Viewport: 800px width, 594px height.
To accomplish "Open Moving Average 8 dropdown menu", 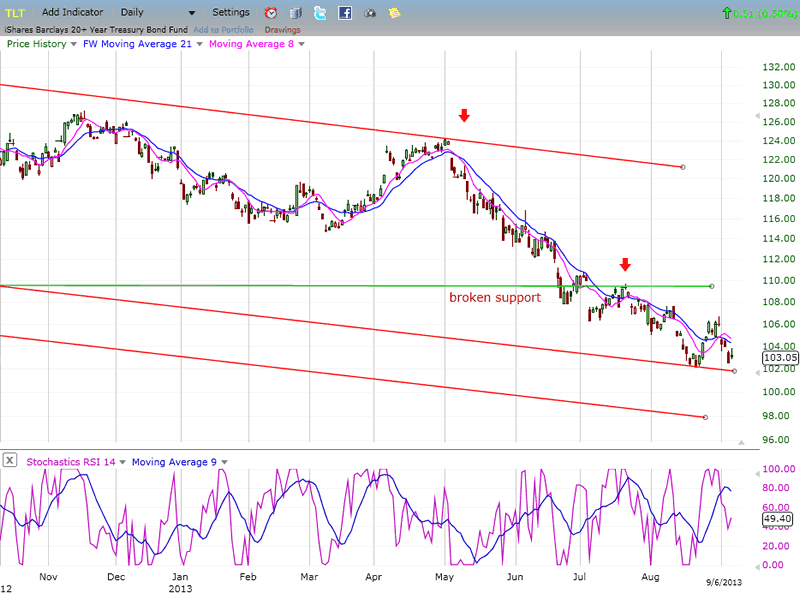I will [x=302, y=44].
